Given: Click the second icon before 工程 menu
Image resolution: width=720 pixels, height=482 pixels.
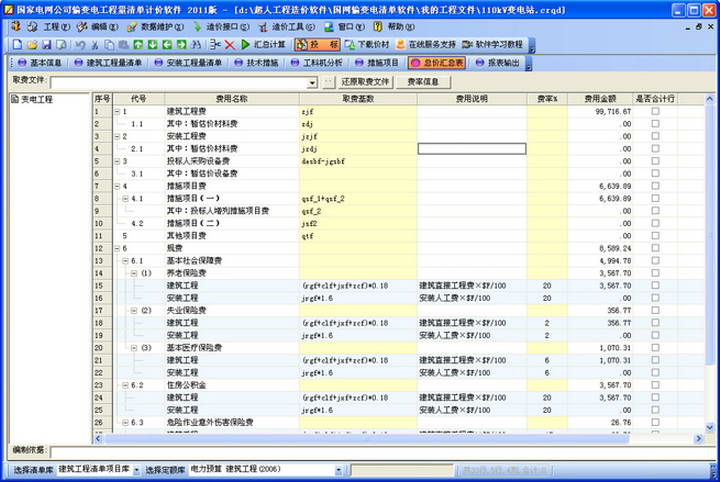Looking at the screenshot, I should 32,27.
